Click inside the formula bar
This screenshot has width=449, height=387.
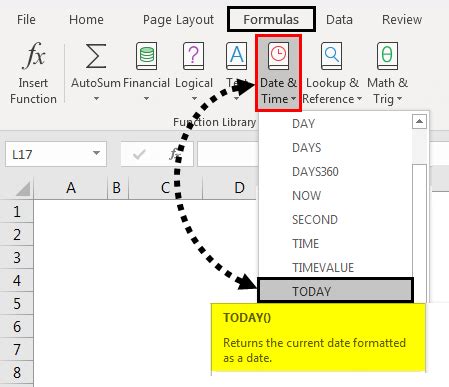coord(228,154)
